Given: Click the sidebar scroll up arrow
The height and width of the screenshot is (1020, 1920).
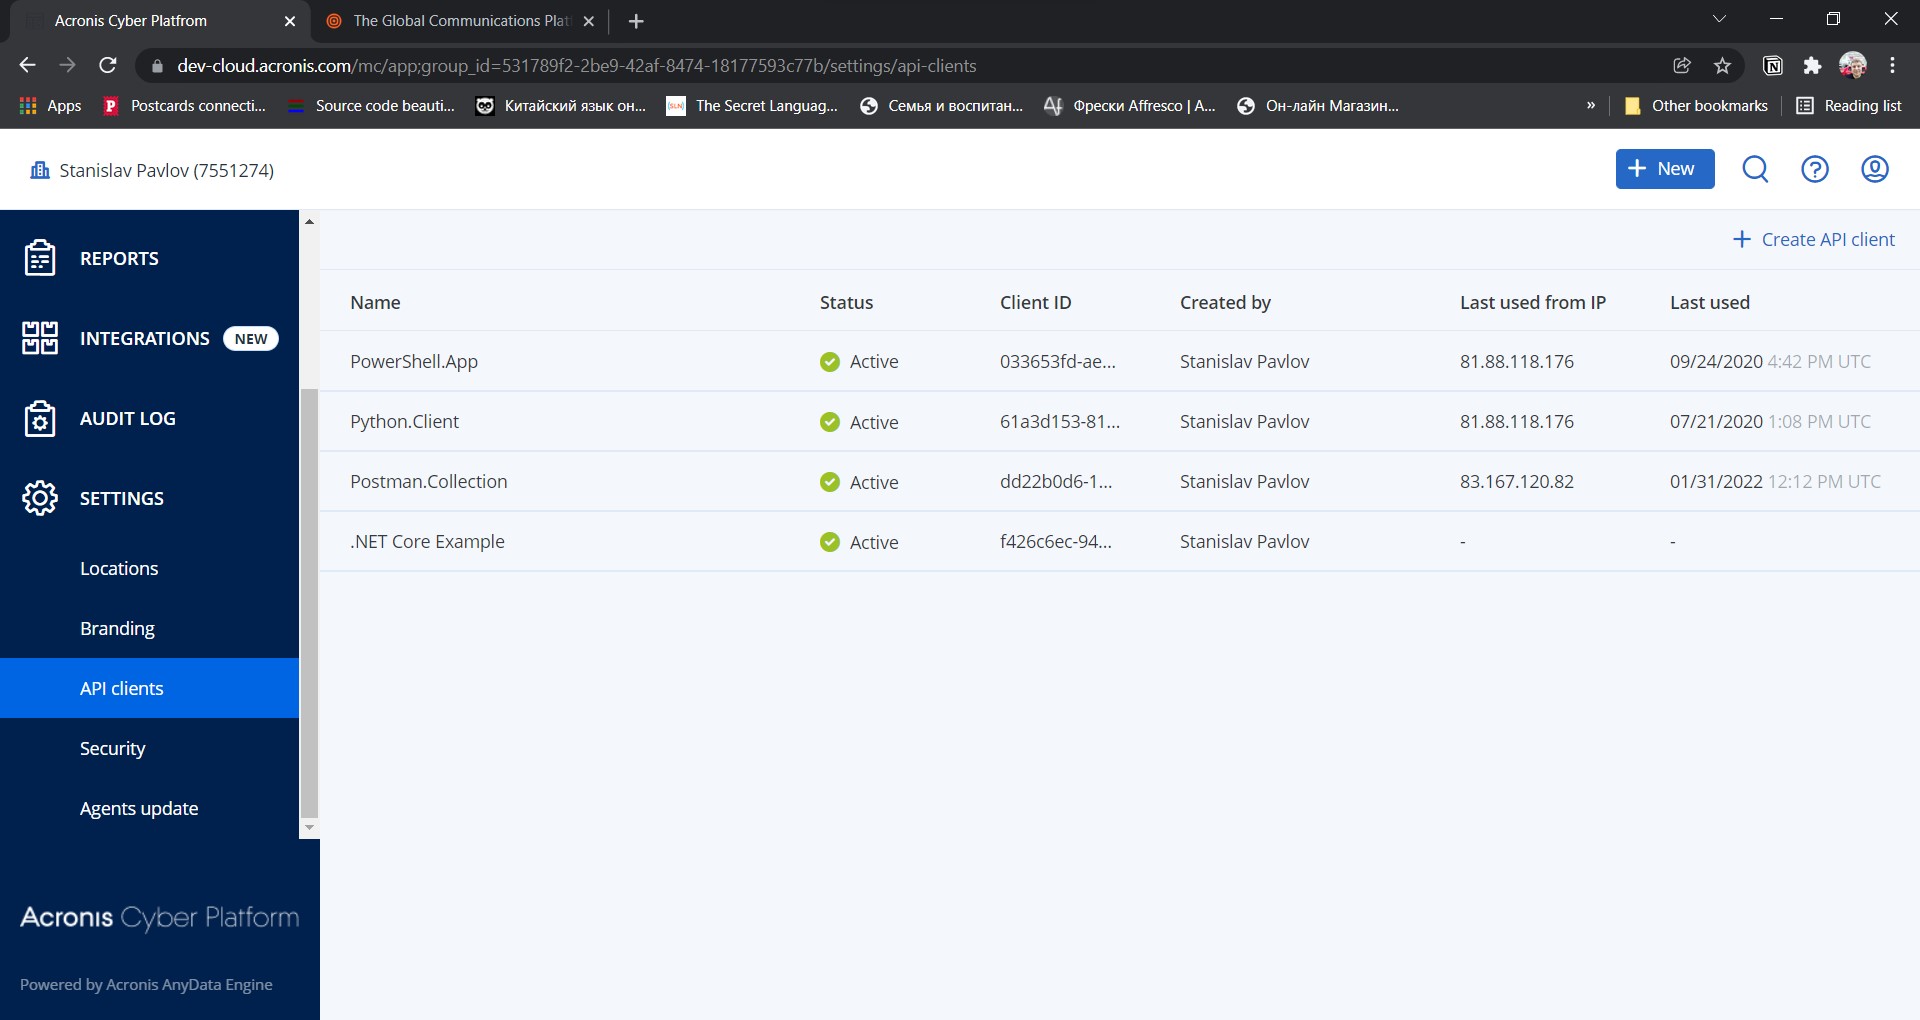Looking at the screenshot, I should [x=309, y=221].
